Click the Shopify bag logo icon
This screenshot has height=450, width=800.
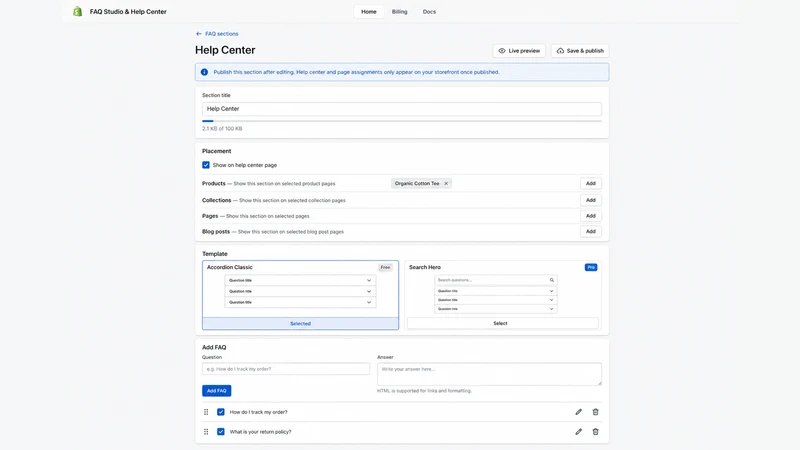(78, 11)
